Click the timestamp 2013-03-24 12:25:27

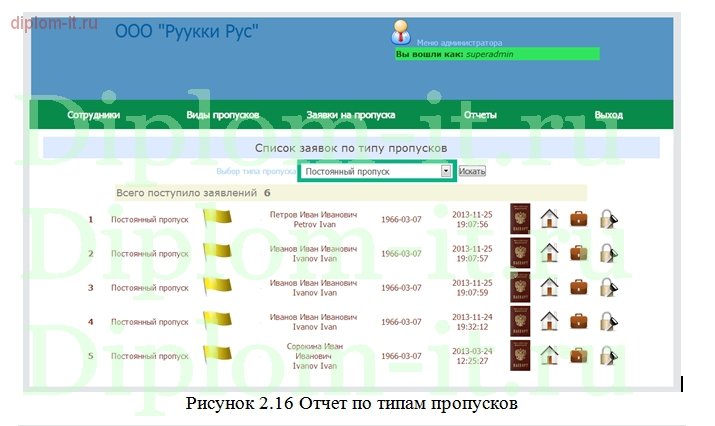pyautogui.click(x=472, y=356)
